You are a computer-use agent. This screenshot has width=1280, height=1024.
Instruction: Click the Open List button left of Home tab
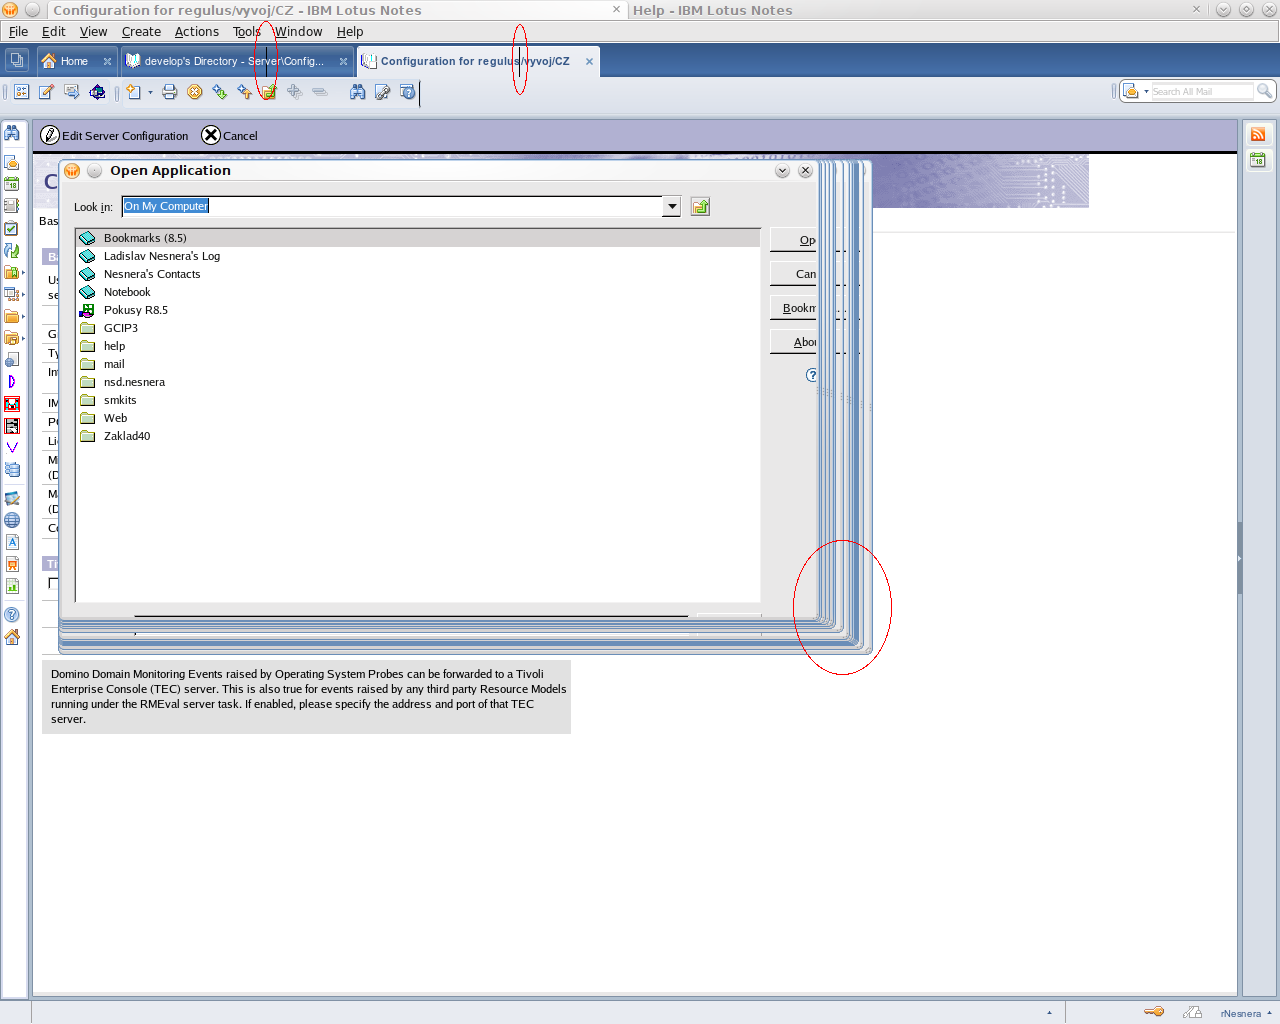point(16,61)
